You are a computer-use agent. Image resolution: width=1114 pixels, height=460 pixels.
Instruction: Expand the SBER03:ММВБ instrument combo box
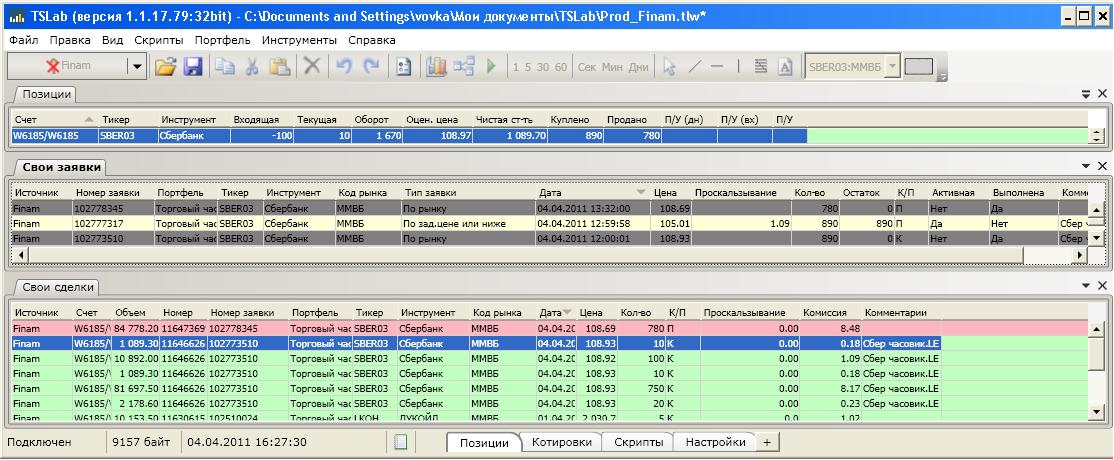892,66
